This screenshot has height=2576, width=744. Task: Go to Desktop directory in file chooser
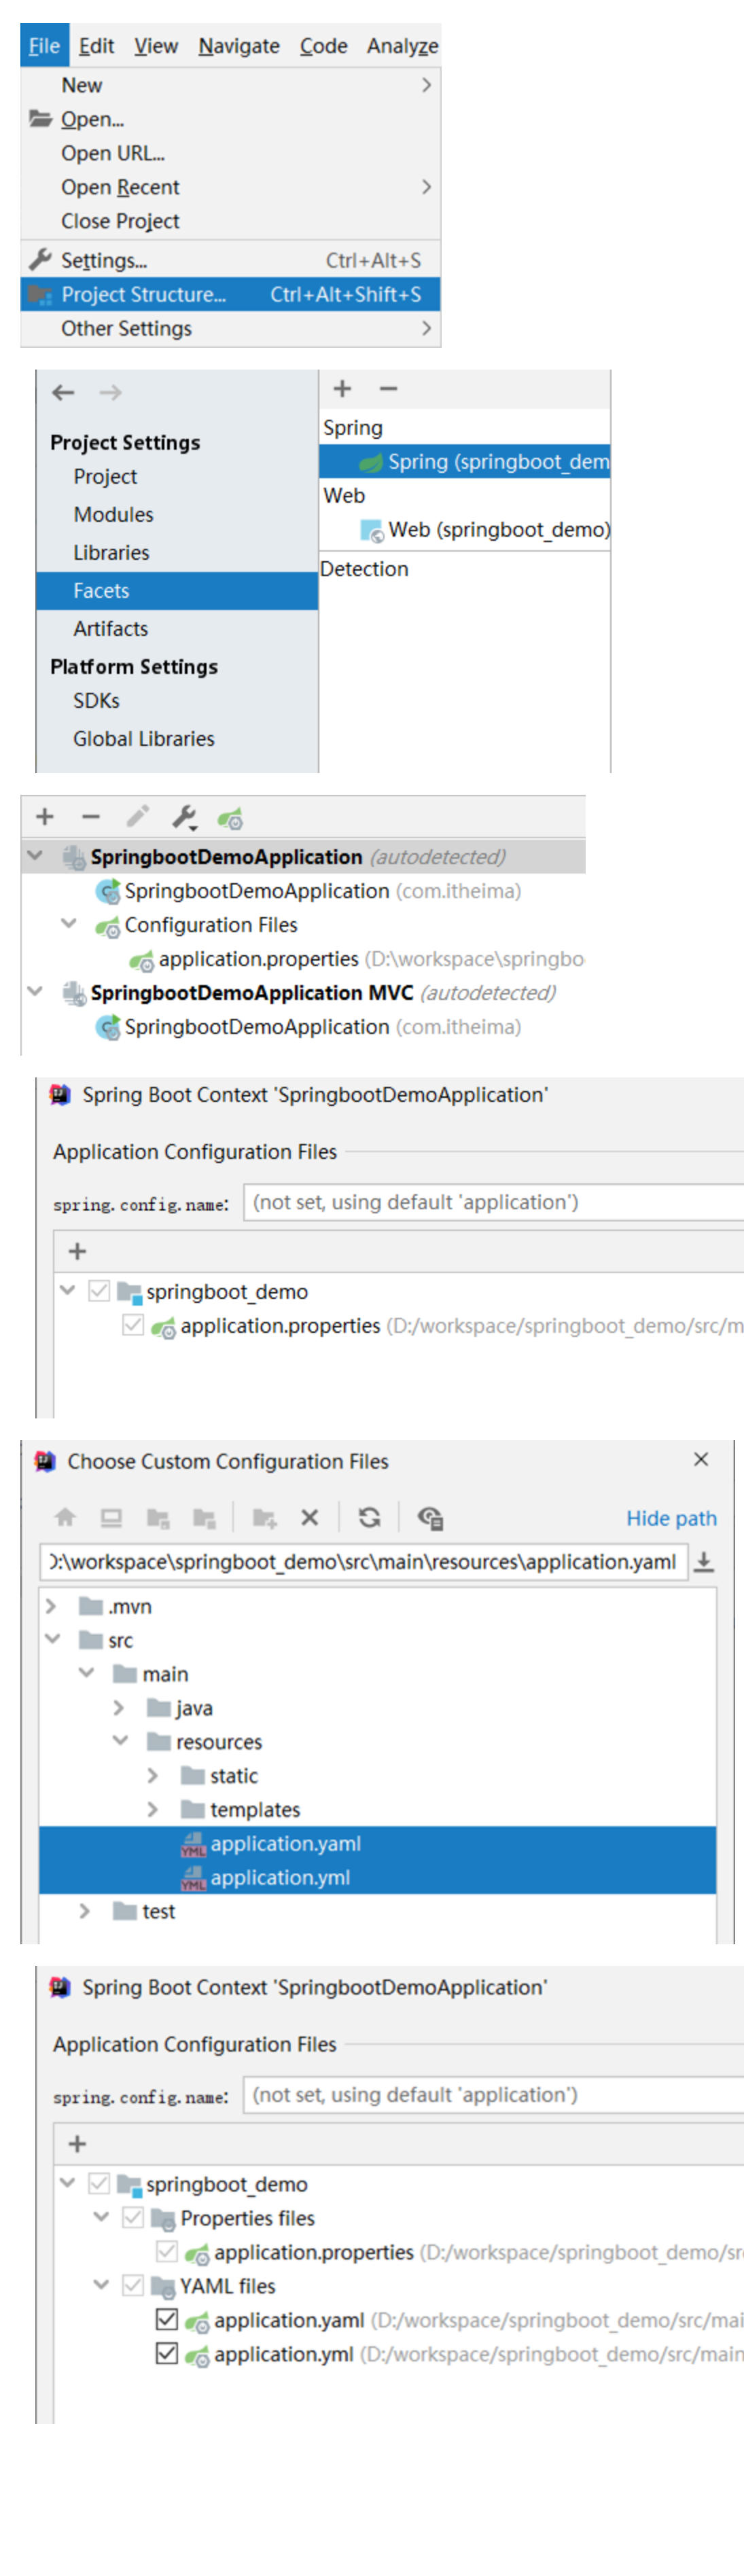(x=111, y=1517)
